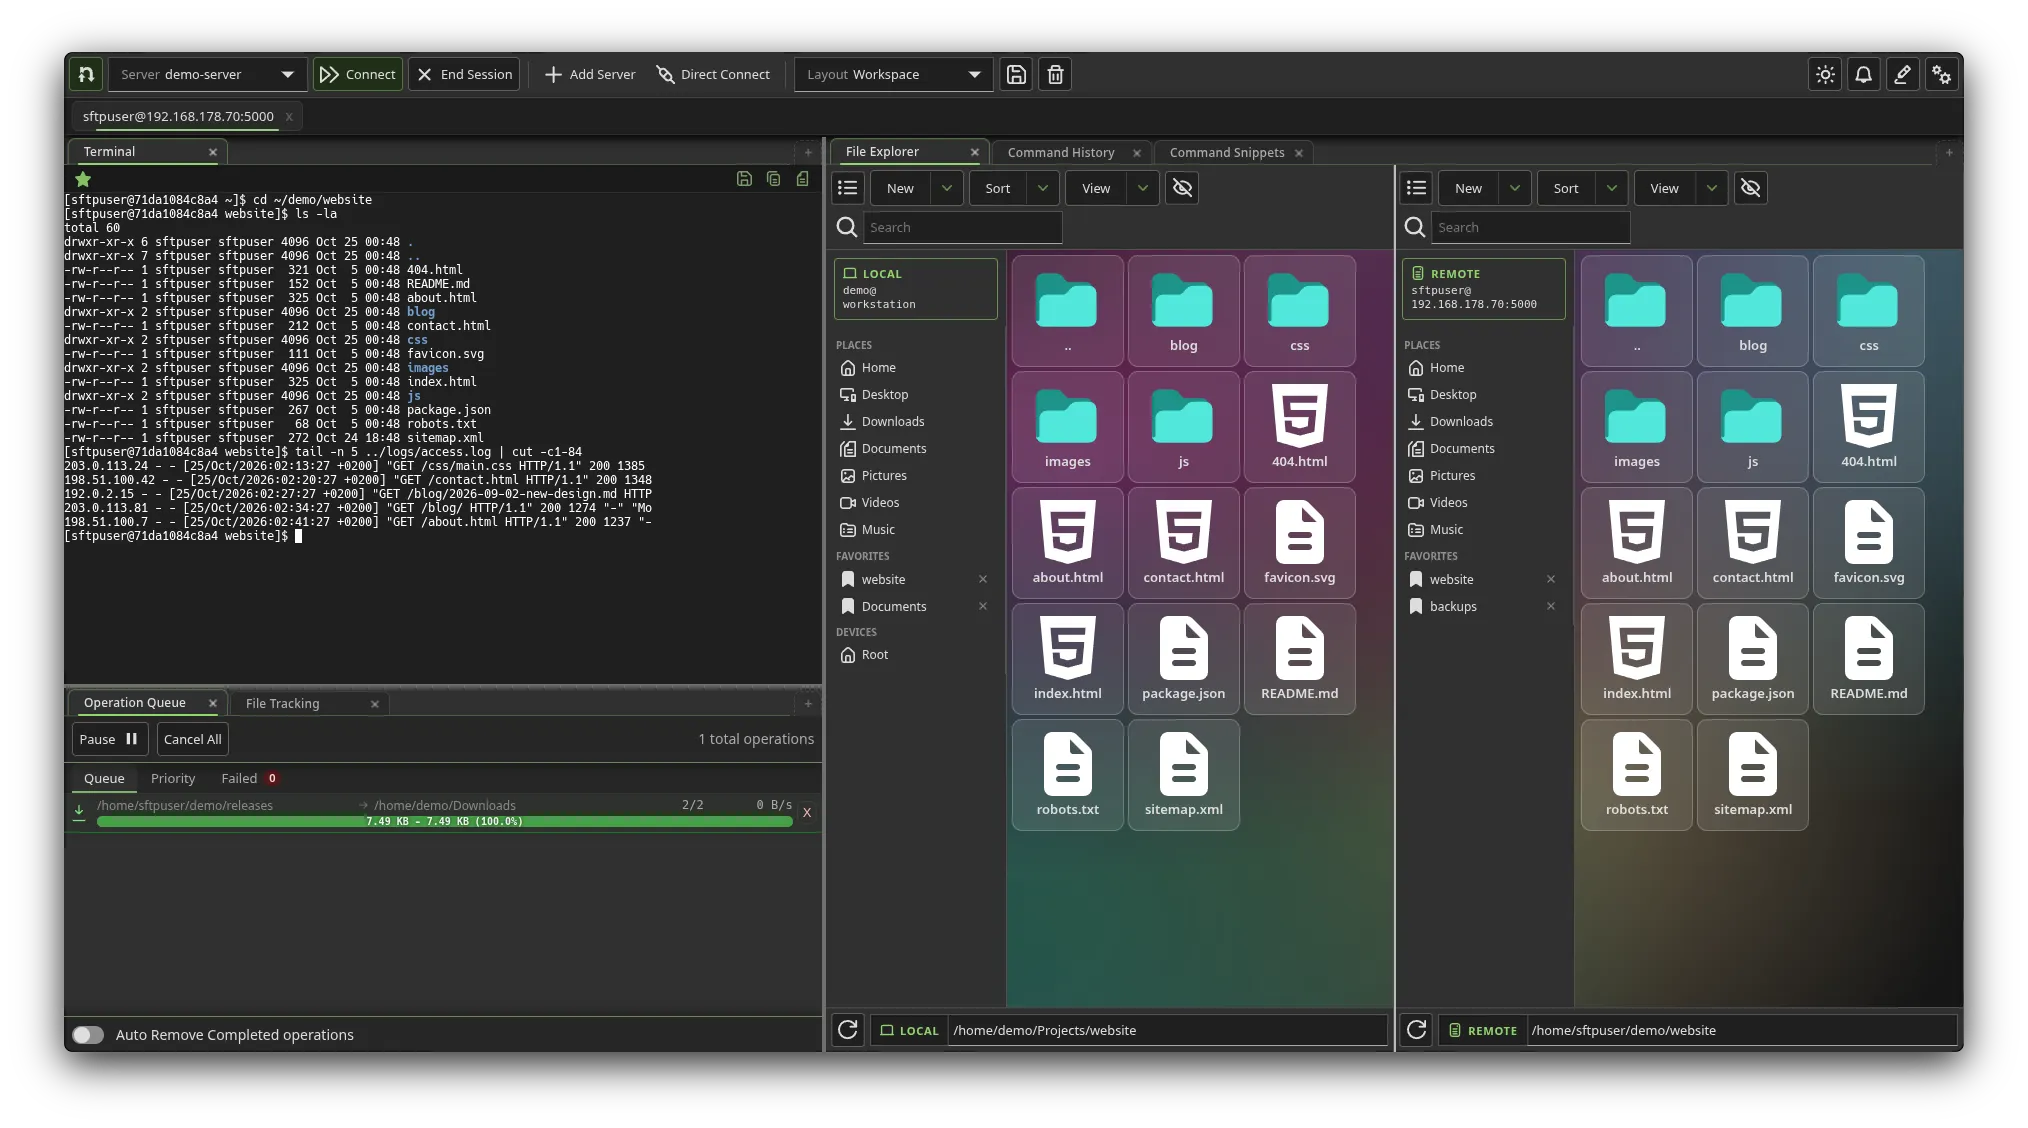Select the Failed queue tab
The height and width of the screenshot is (1128, 2028).
249,778
